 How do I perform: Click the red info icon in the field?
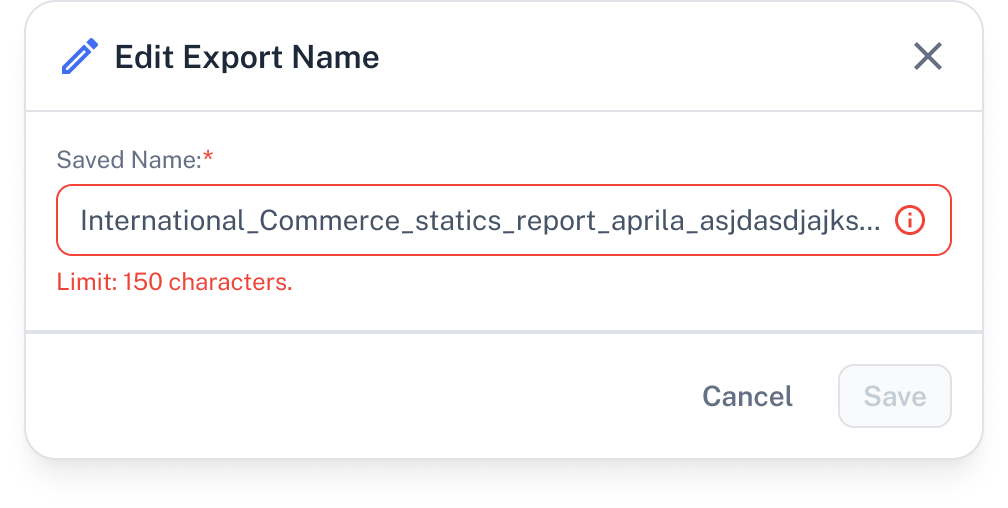coord(910,221)
